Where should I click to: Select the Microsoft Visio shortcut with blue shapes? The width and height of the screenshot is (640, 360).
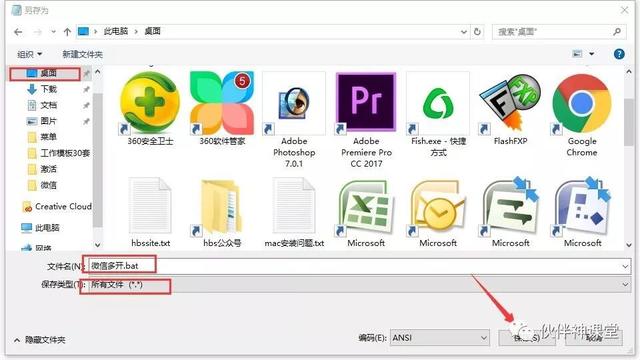[582, 207]
